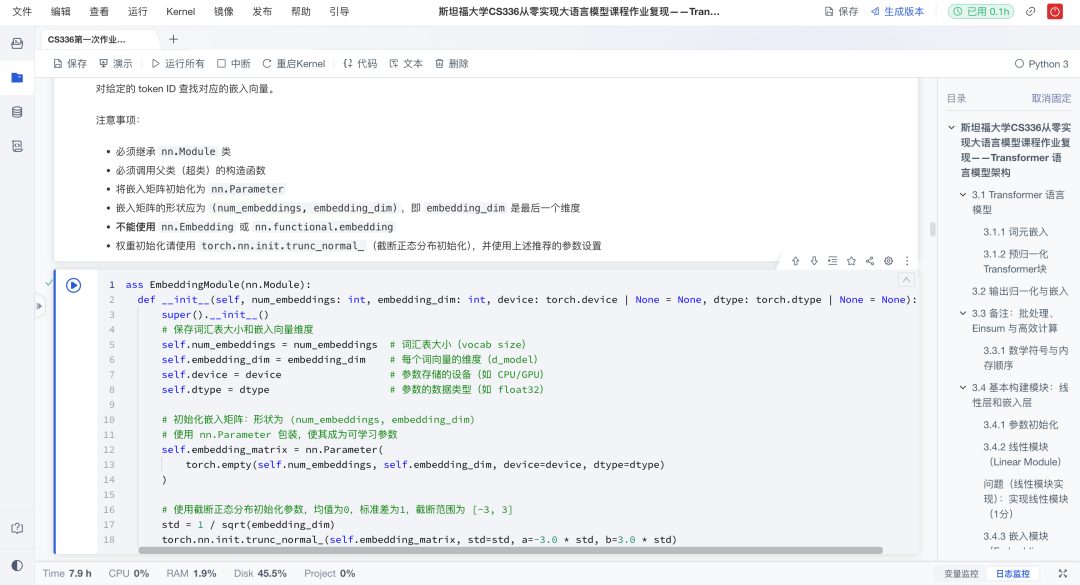Open the top left sidebar drive icon
Image resolution: width=1080 pixels, height=585 pixels.
(x=17, y=43)
